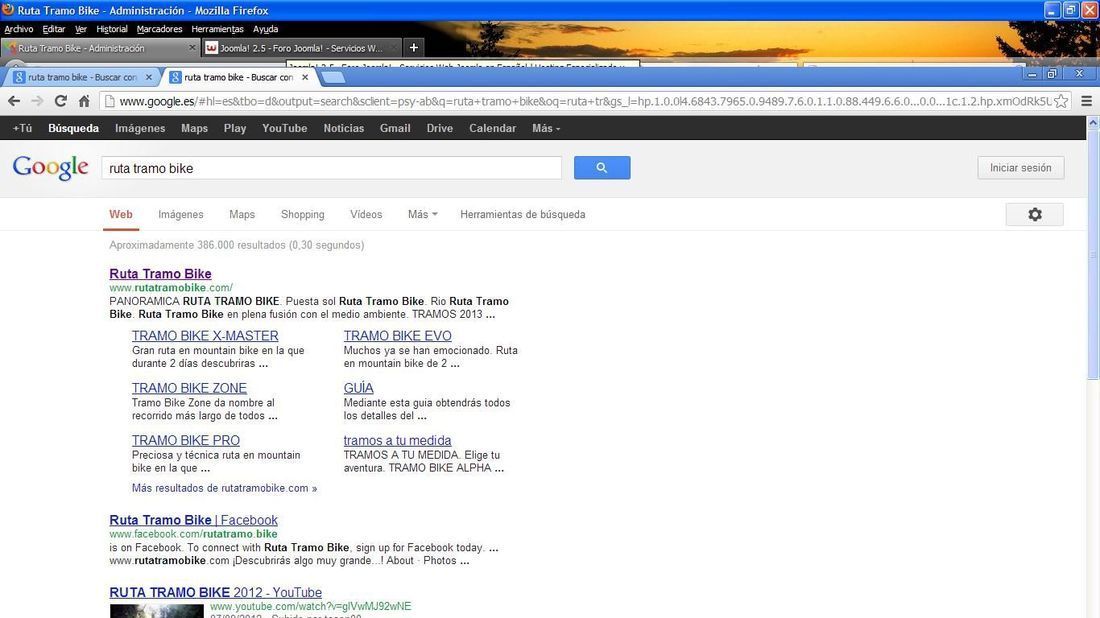Bookmark this page with the star icon
This screenshot has height=618, width=1100.
point(1061,101)
